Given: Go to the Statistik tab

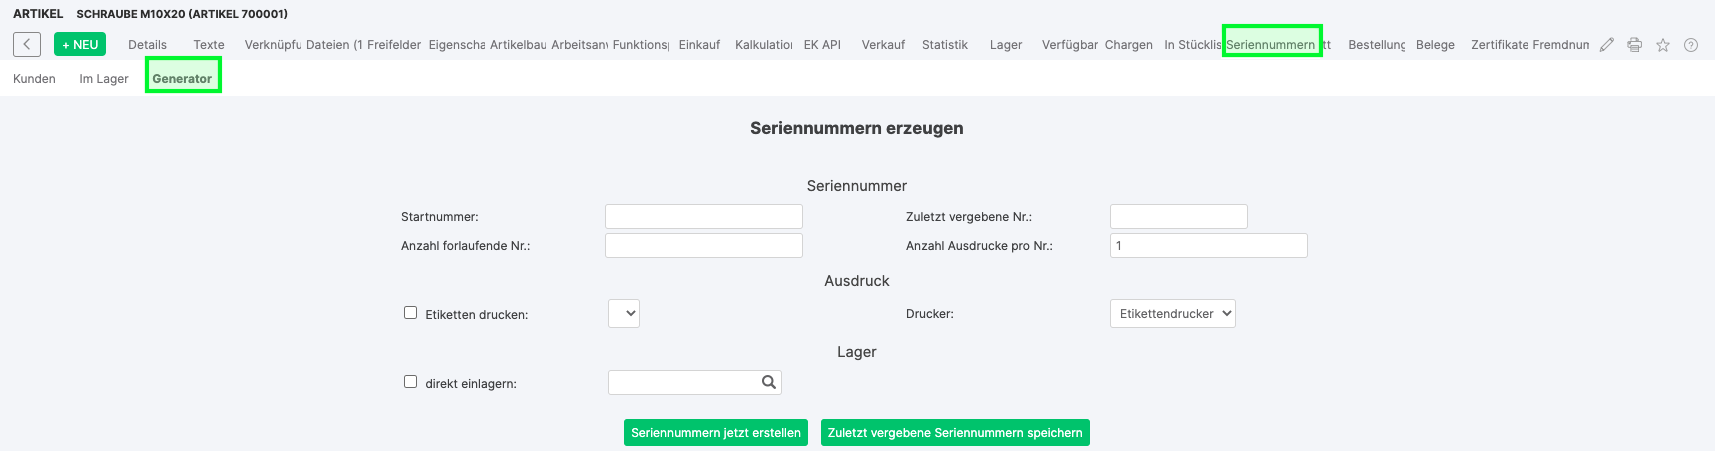Looking at the screenshot, I should (945, 45).
